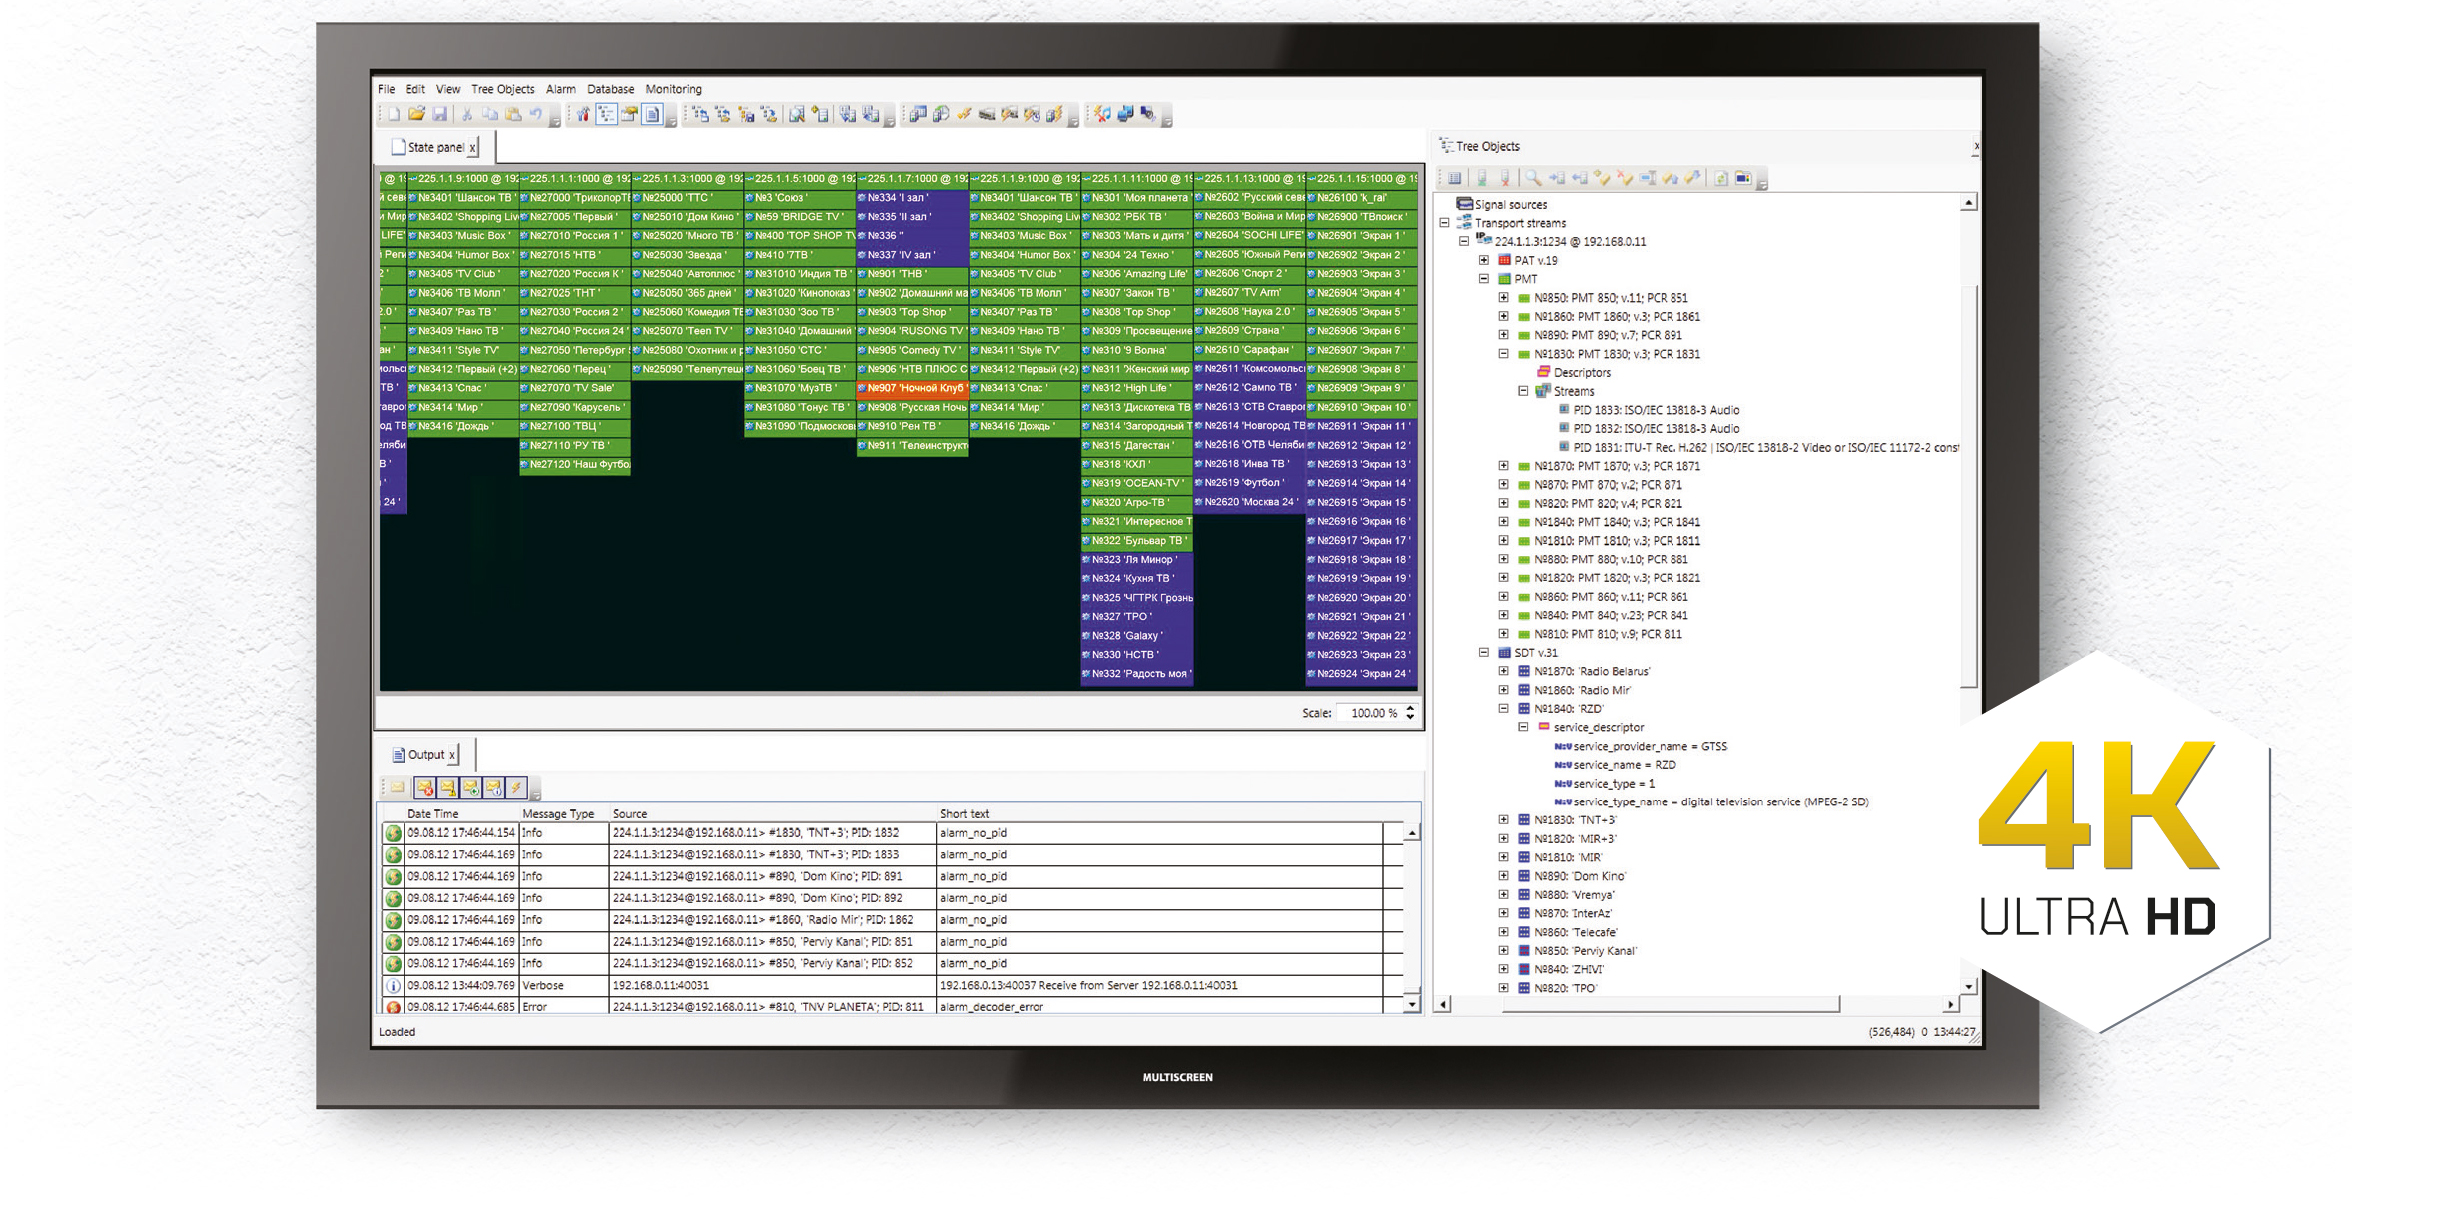Open the Alarm menu
This screenshot has height=1206, width=2458.
click(x=561, y=89)
